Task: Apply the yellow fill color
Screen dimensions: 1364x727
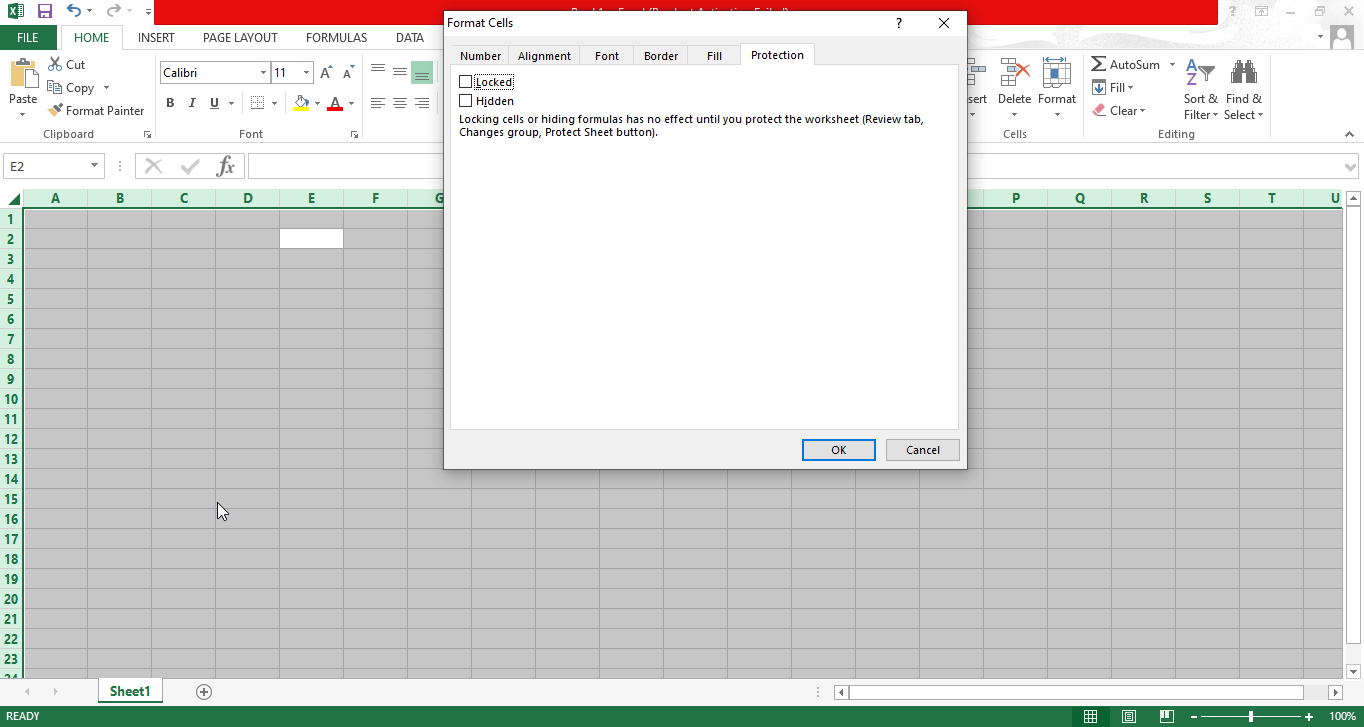Action: click(302, 103)
